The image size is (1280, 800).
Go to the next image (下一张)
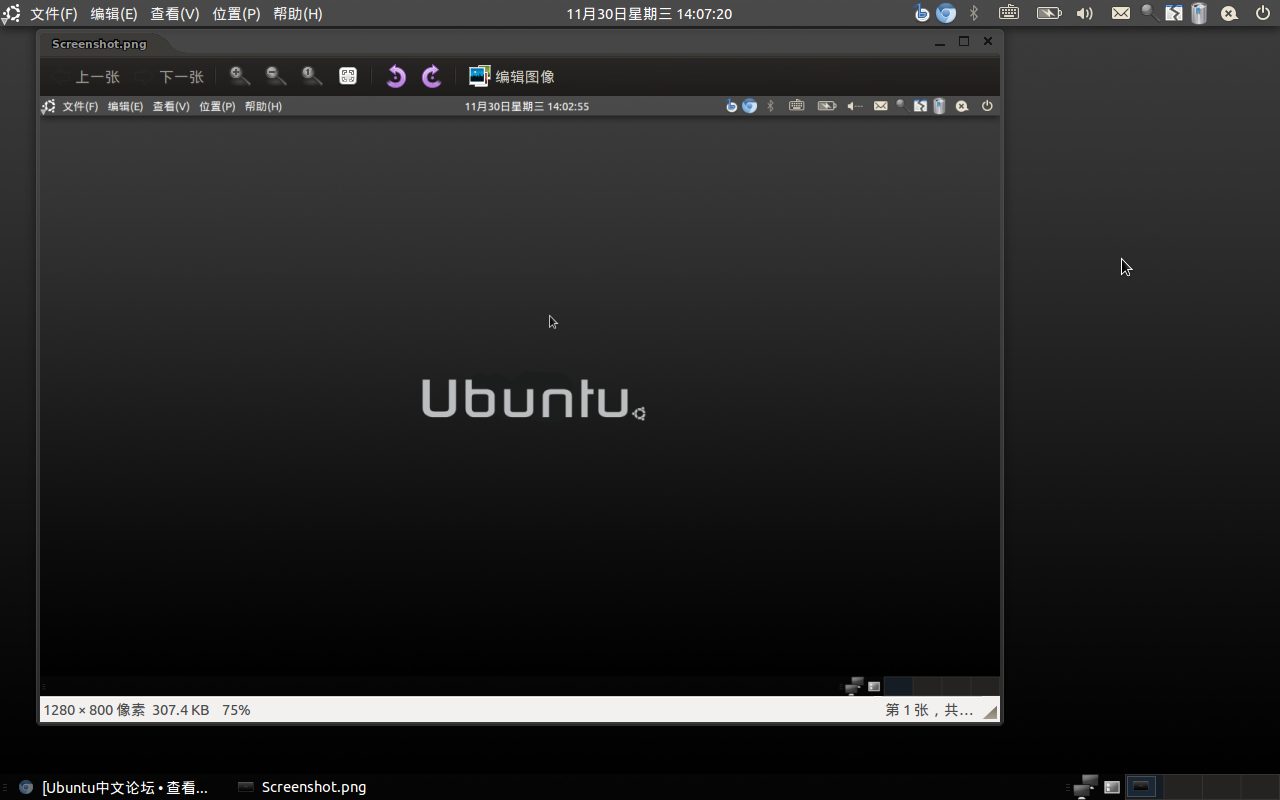point(170,77)
